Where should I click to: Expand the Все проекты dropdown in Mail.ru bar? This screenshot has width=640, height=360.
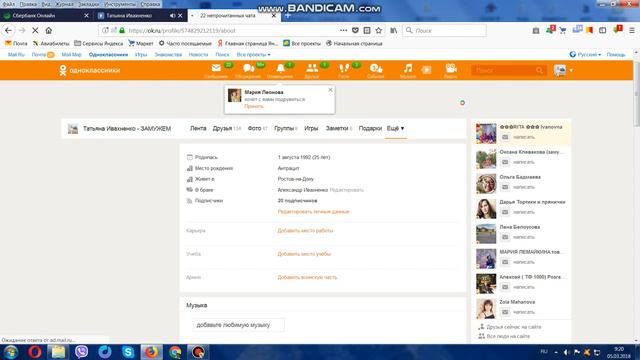coord(253,55)
